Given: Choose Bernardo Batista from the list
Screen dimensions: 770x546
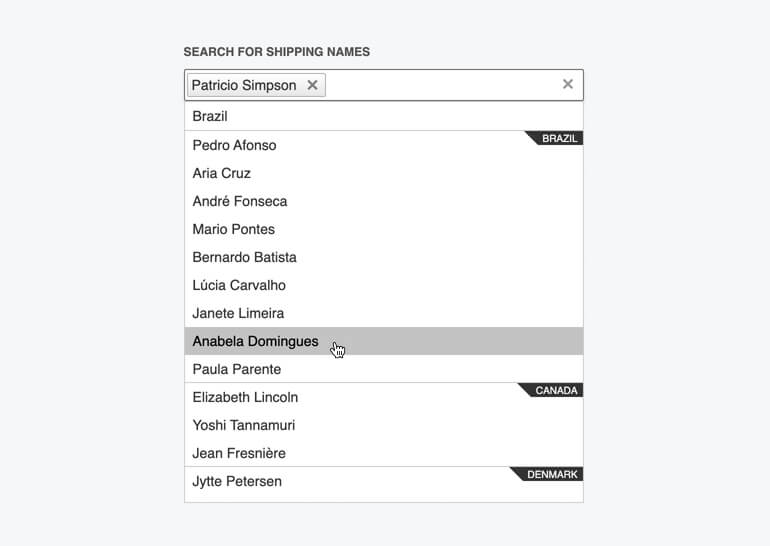Looking at the screenshot, I should point(244,257).
